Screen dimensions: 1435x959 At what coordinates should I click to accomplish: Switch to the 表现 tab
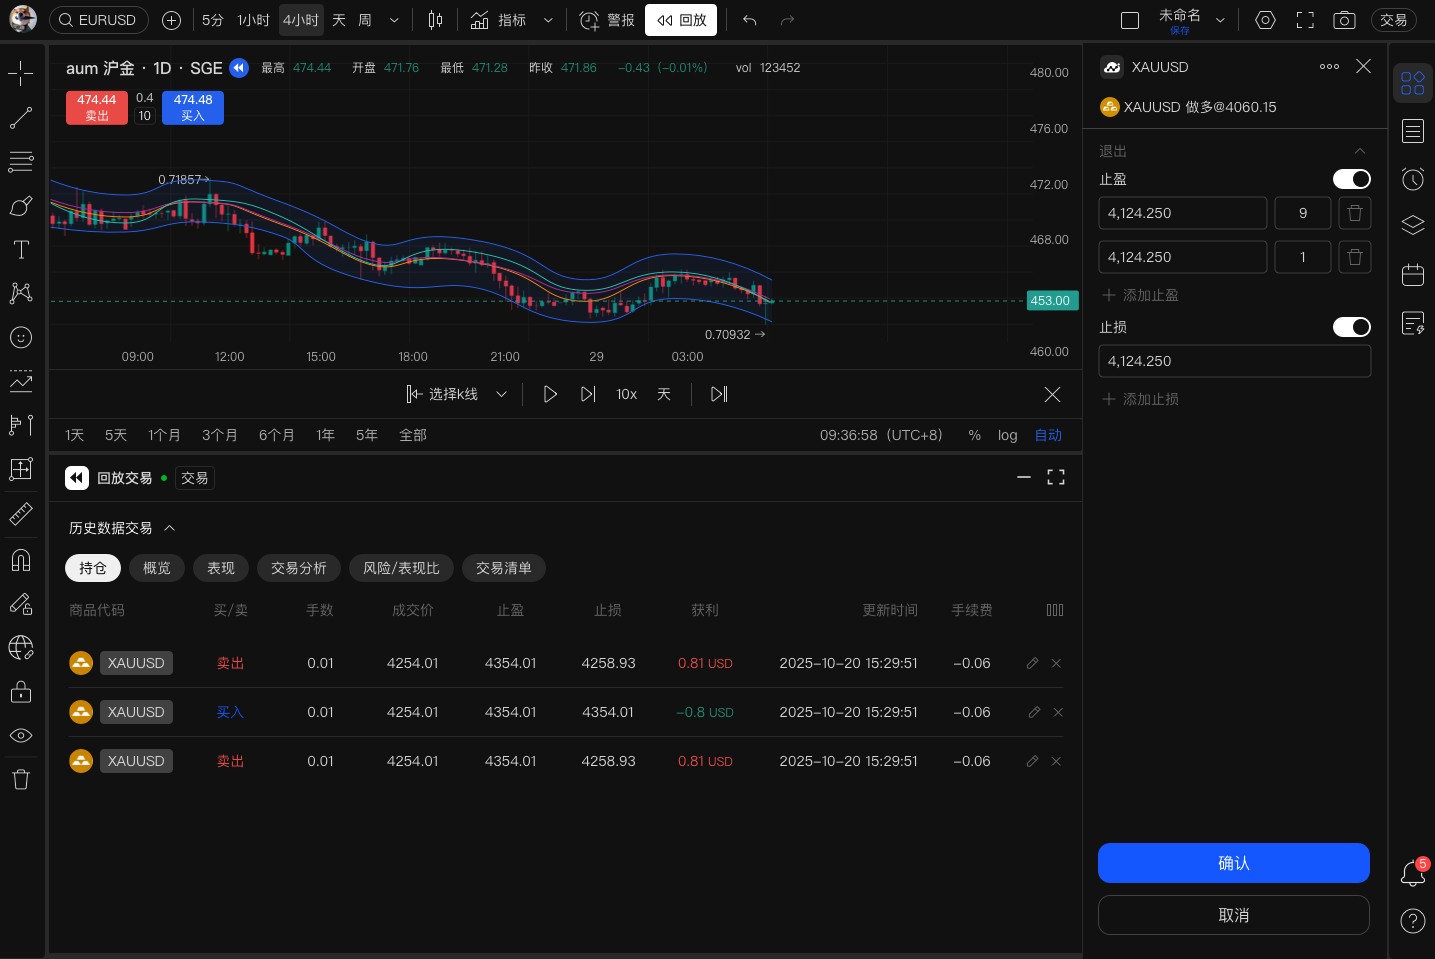[x=221, y=568]
